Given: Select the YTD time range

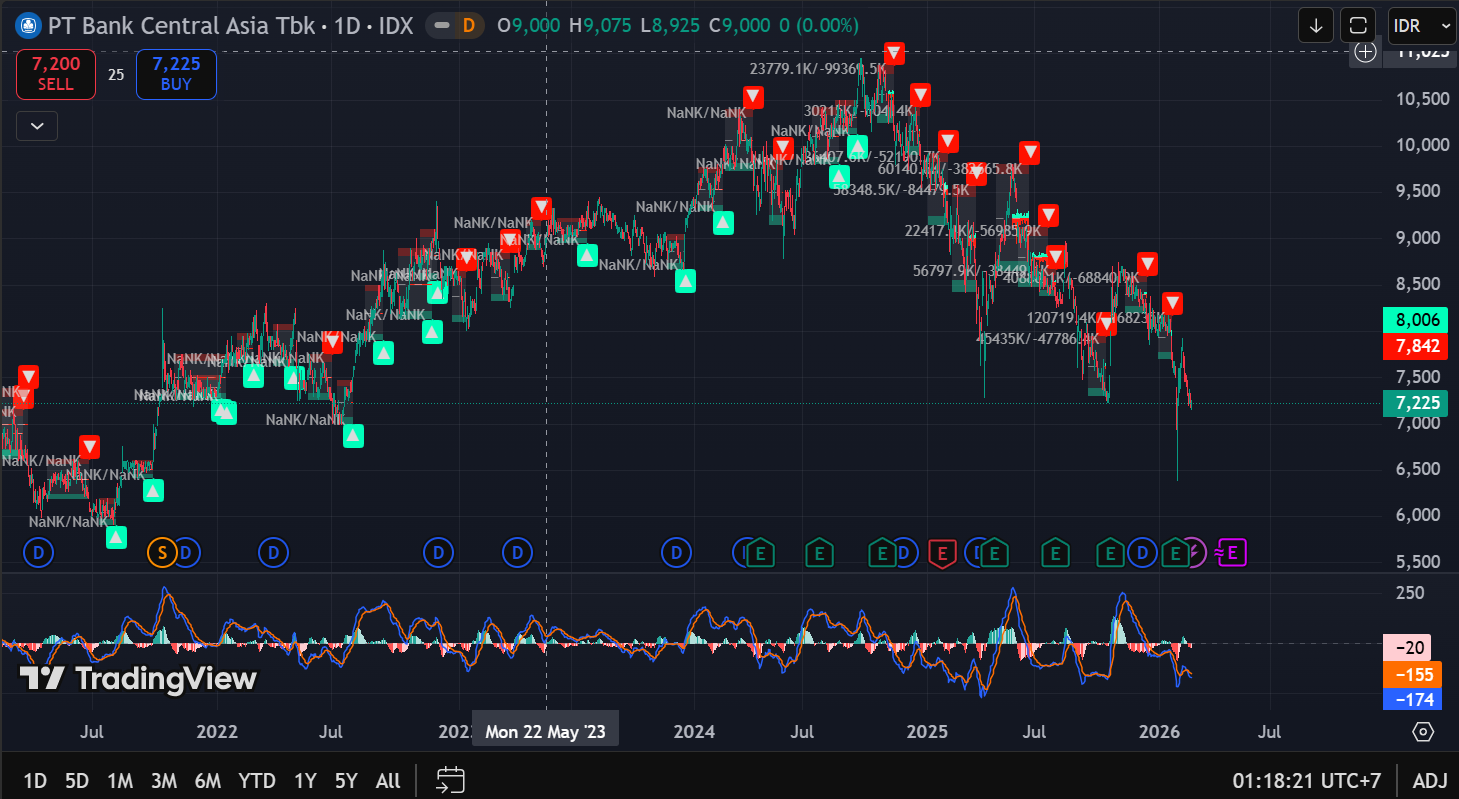Looking at the screenshot, I should [257, 781].
